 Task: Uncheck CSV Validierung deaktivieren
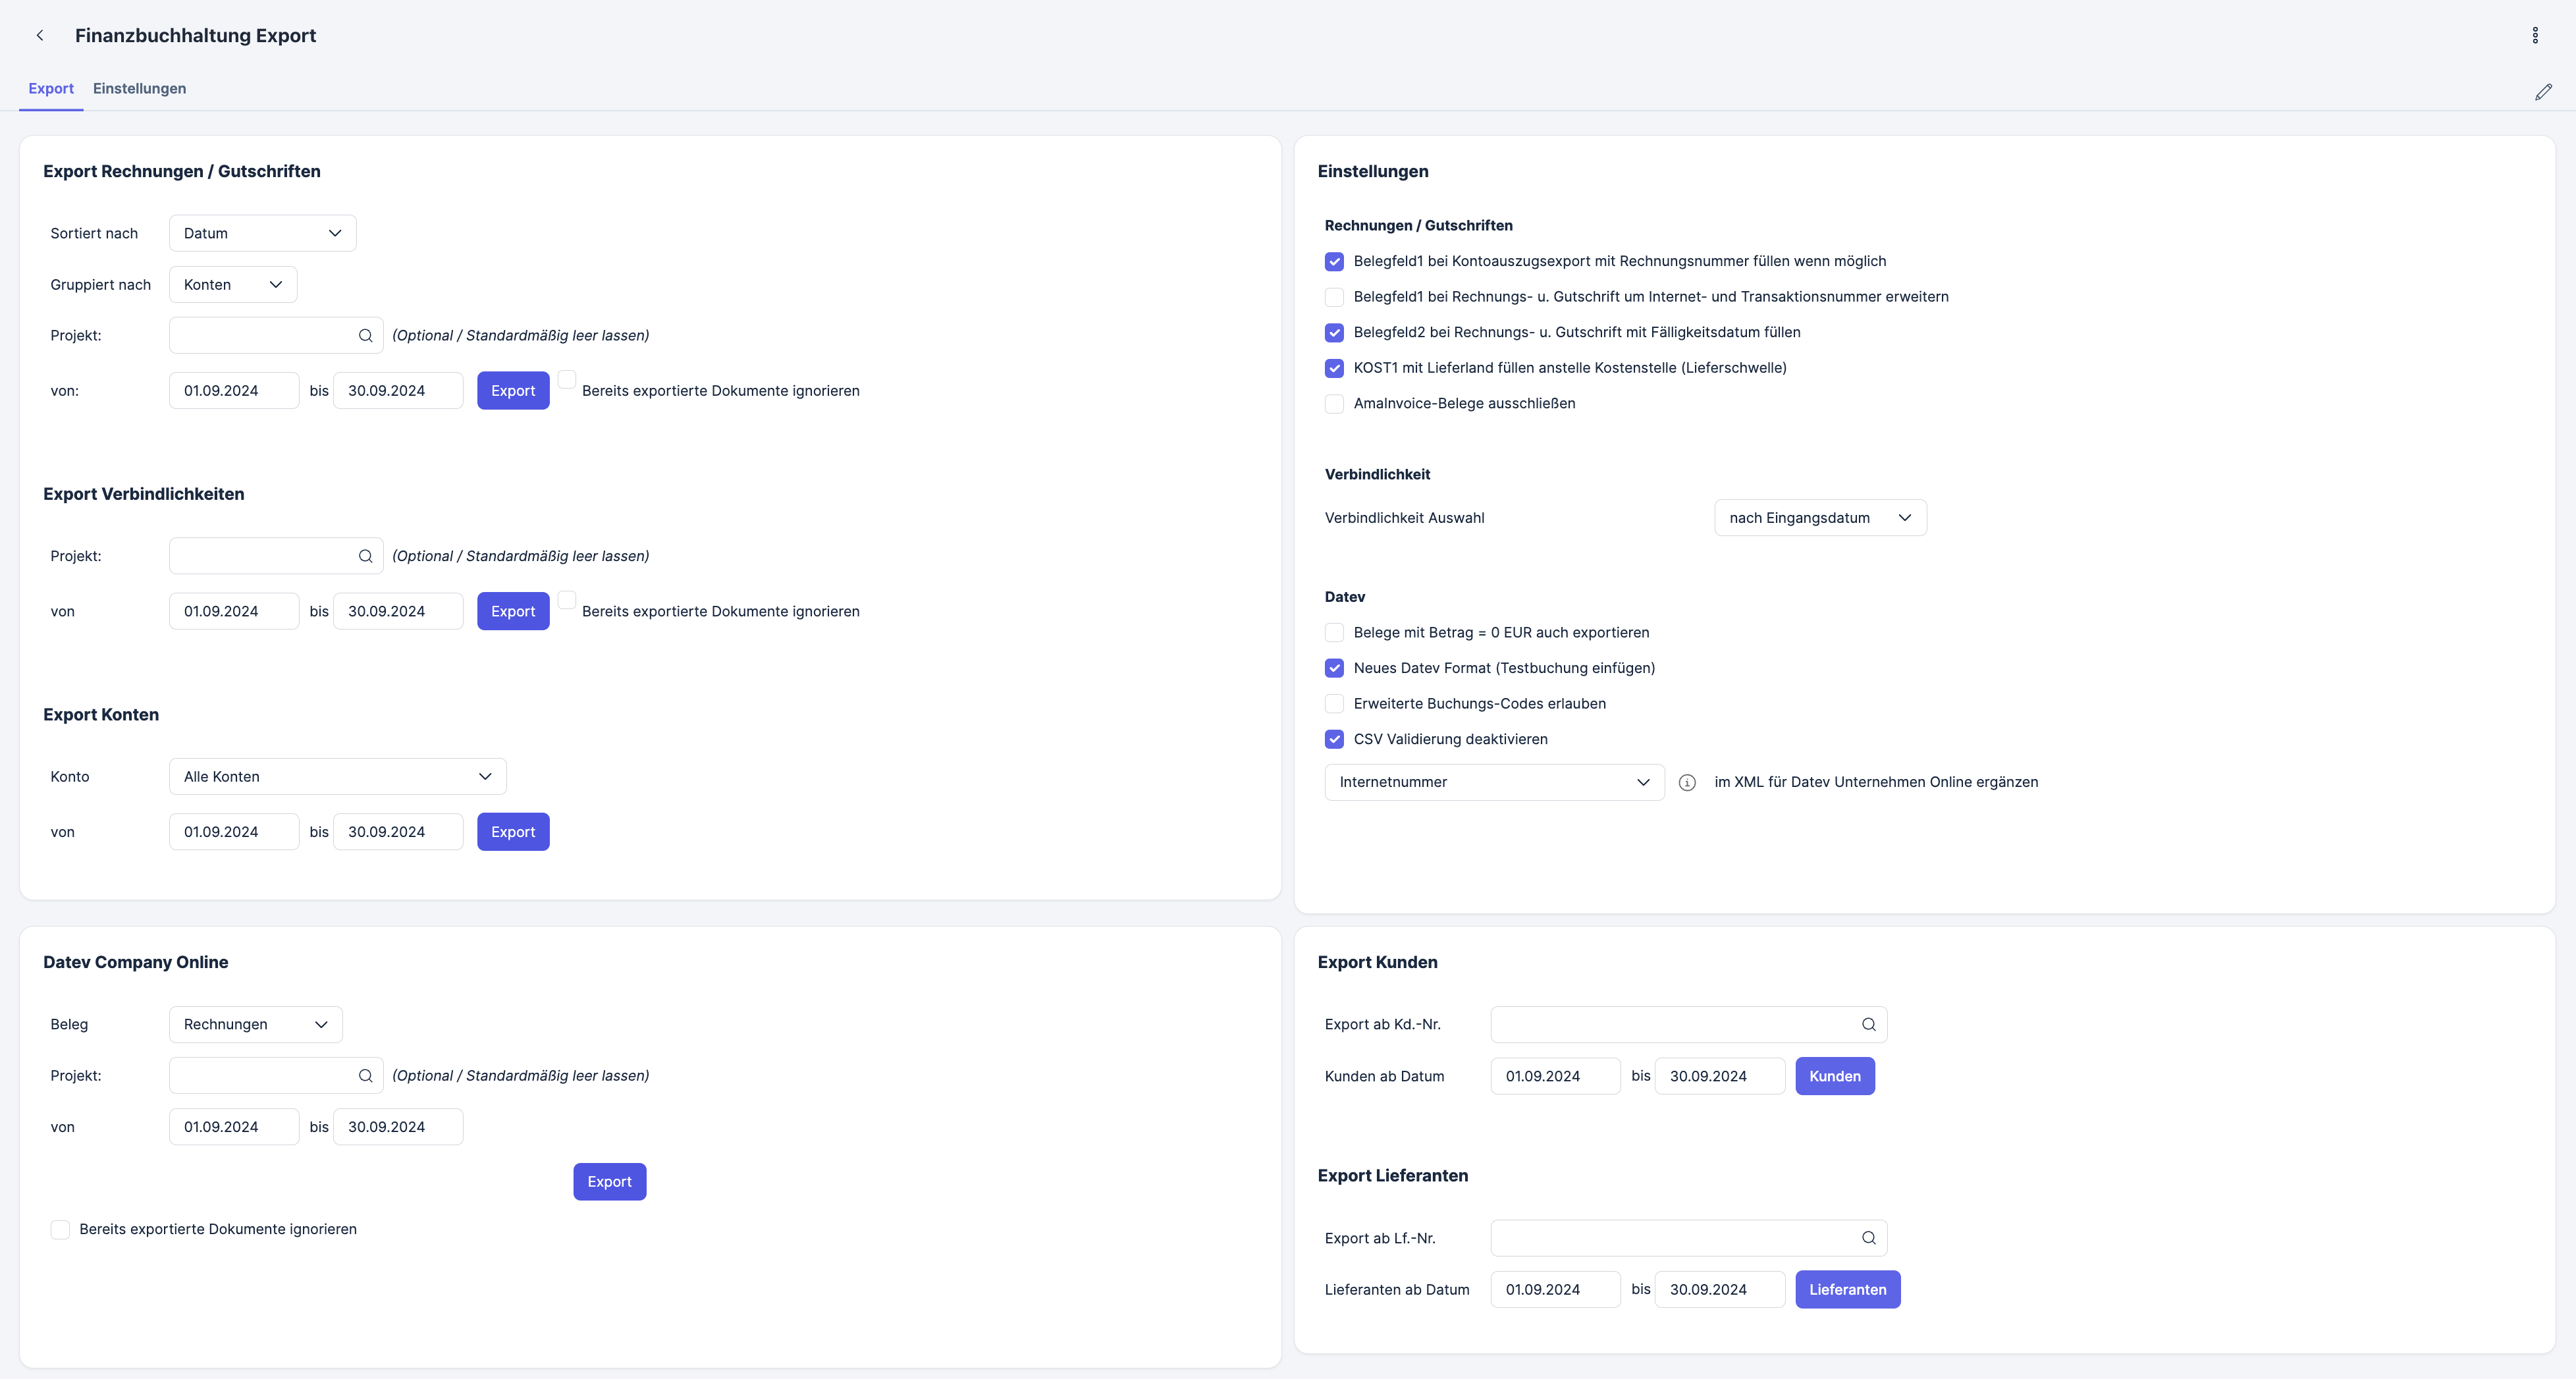click(x=1334, y=739)
